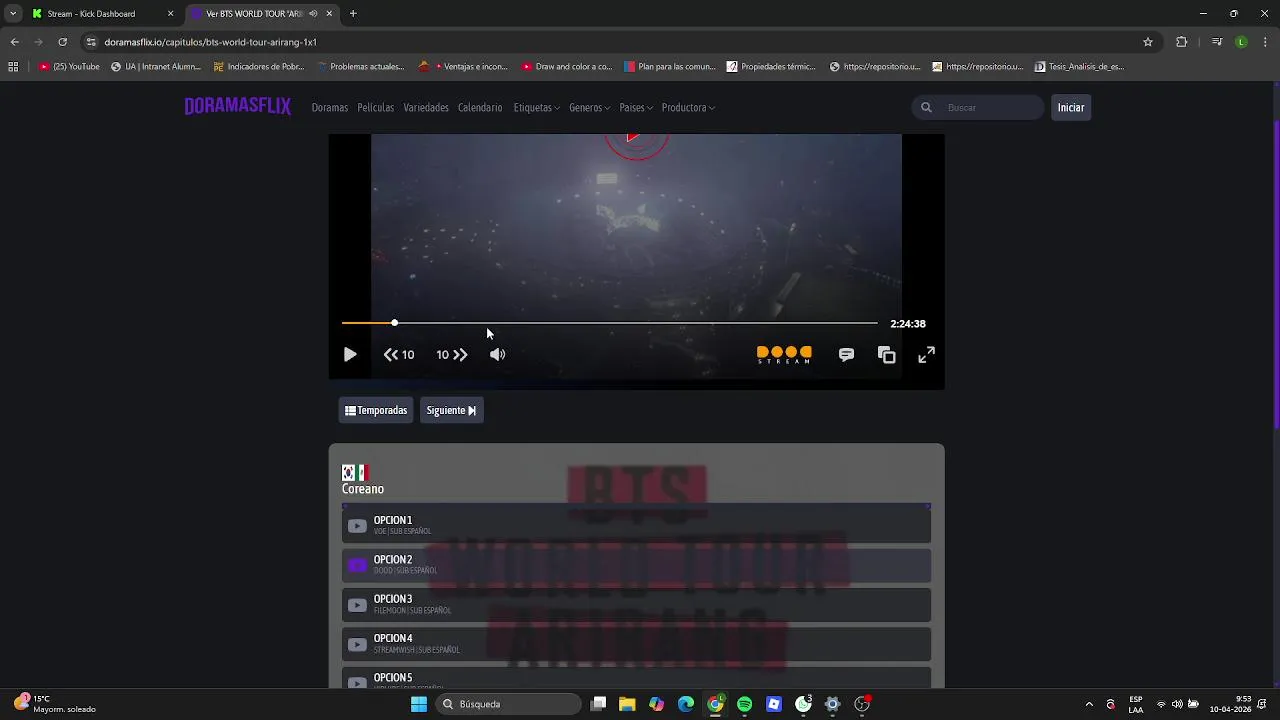Open the UA | Intranet Alumn... bookmark
Viewport: 1280px width, 720px height.
156,67
